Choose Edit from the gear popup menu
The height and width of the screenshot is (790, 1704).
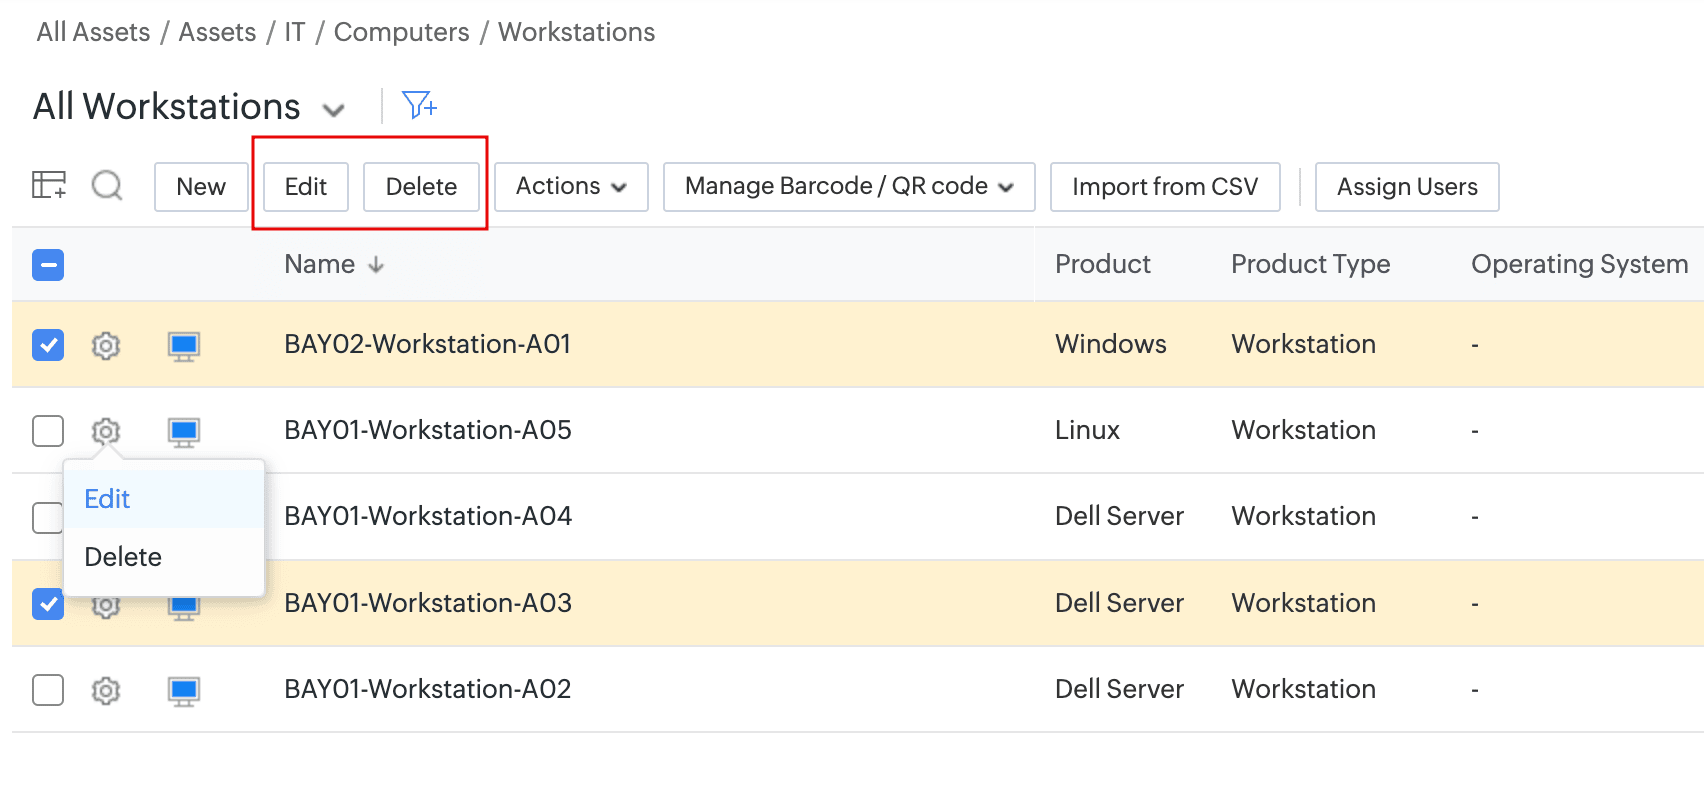pos(108,499)
